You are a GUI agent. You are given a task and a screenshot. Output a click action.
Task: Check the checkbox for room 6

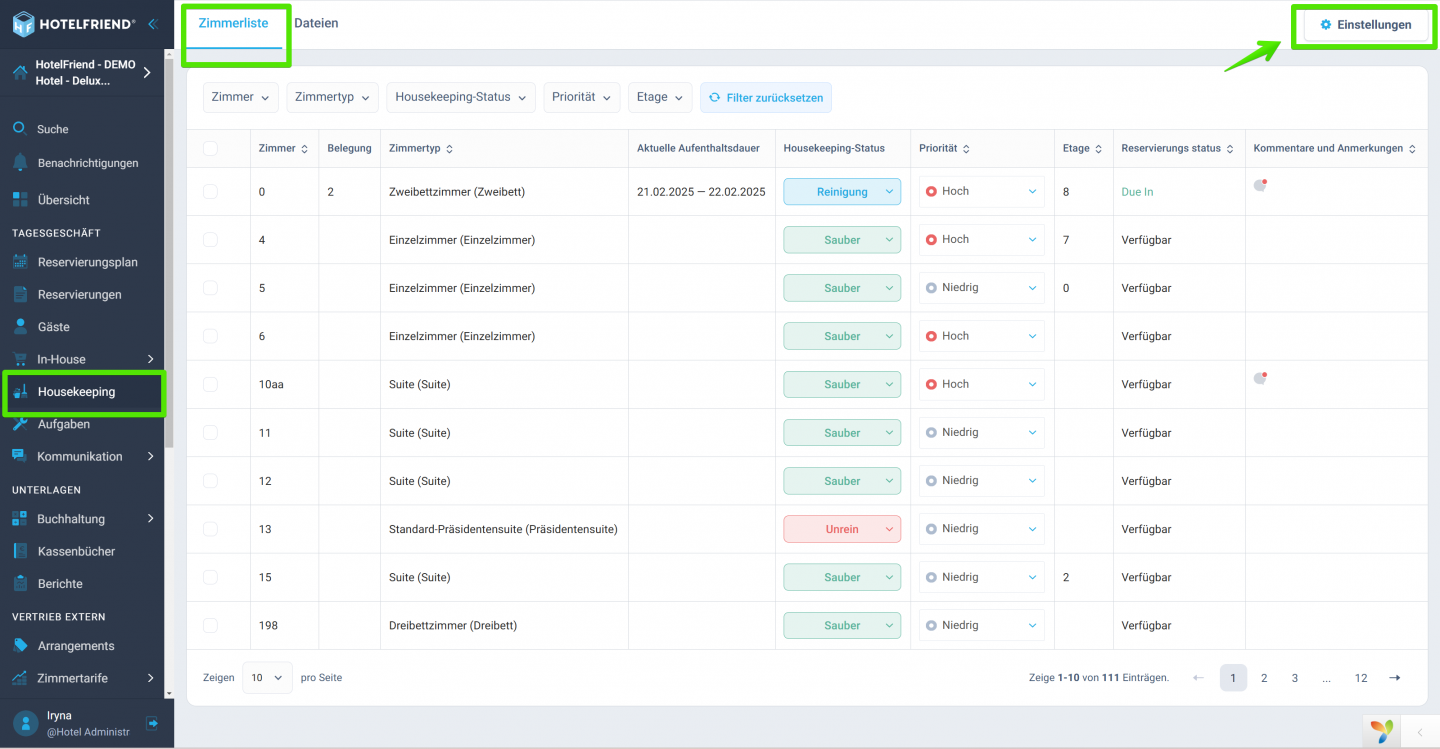(210, 336)
